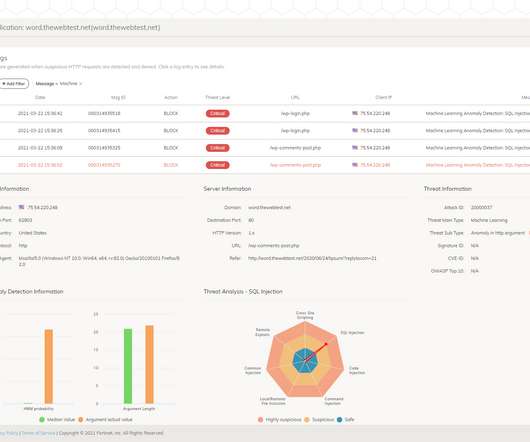Sort by Msg ID column header

[x=118, y=97]
